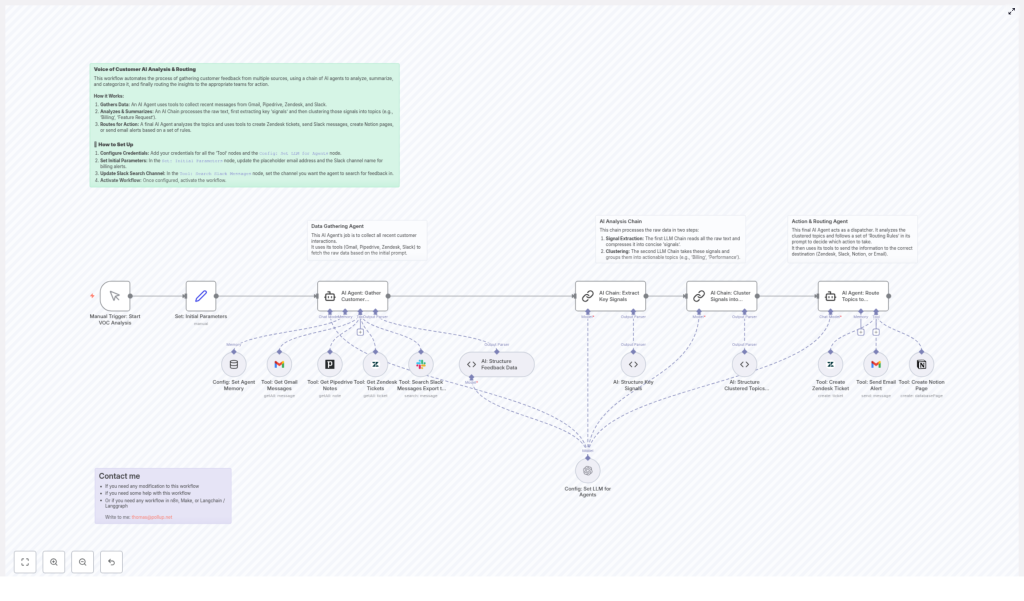Fit the entire workflow to view
Screen dimensions: 1024x601
(25, 562)
